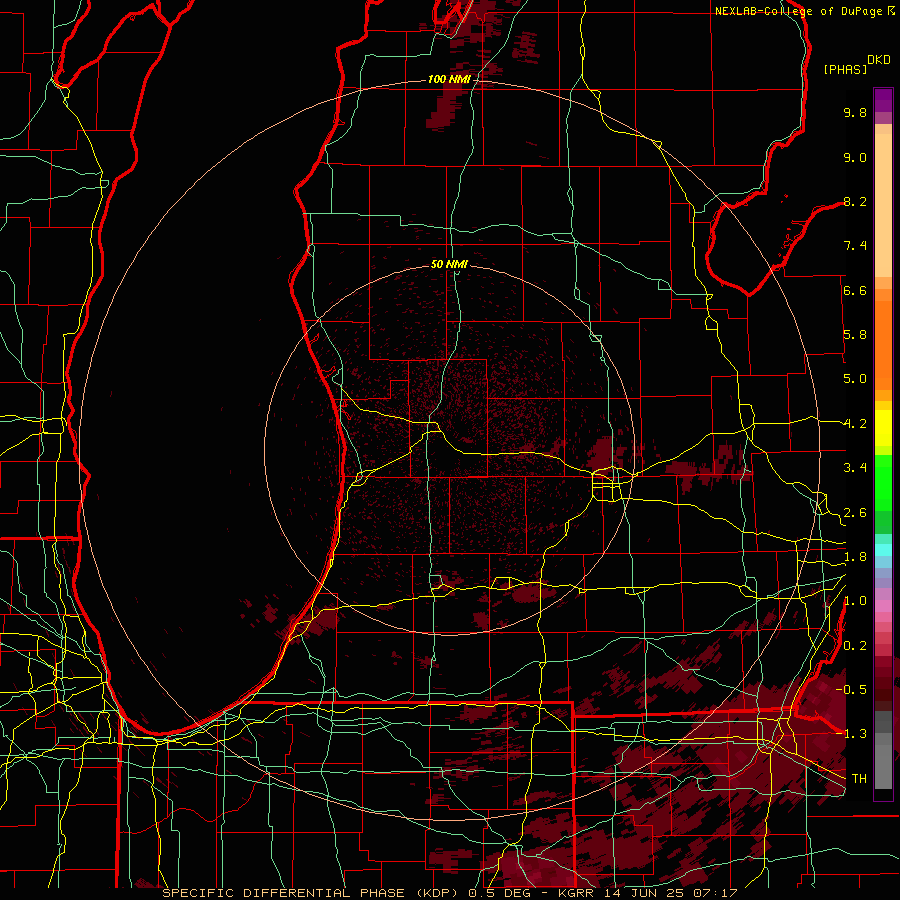Click the 5.0 scale value
Image resolution: width=900 pixels, height=900 pixels.
click(x=855, y=379)
